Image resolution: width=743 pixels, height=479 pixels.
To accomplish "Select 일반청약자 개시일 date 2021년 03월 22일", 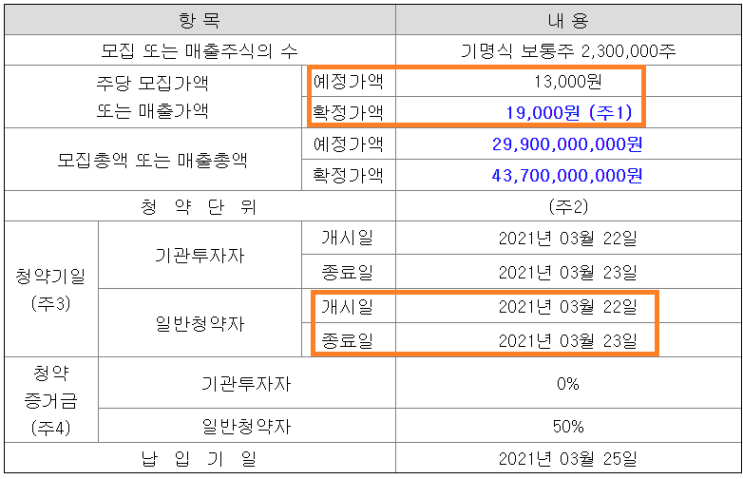I will 568,307.
